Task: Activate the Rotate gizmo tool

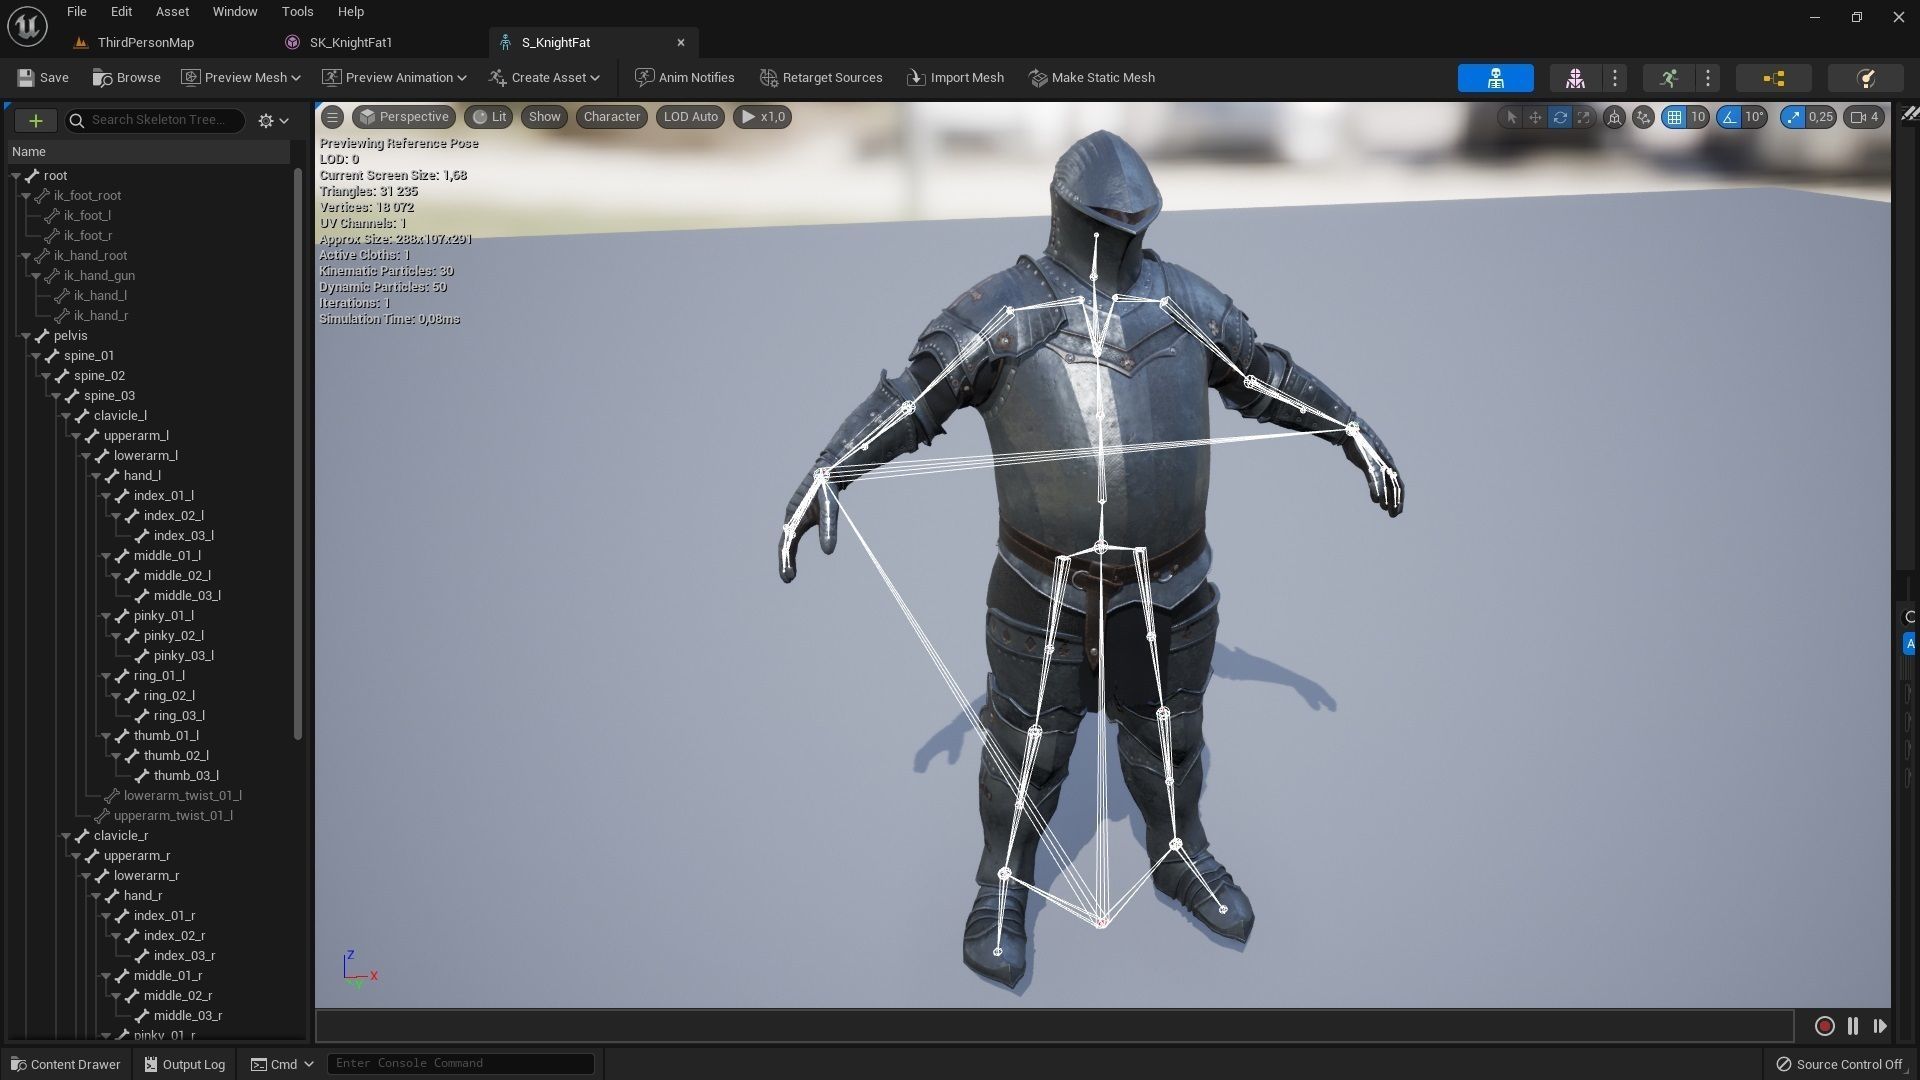Action: 1559,117
